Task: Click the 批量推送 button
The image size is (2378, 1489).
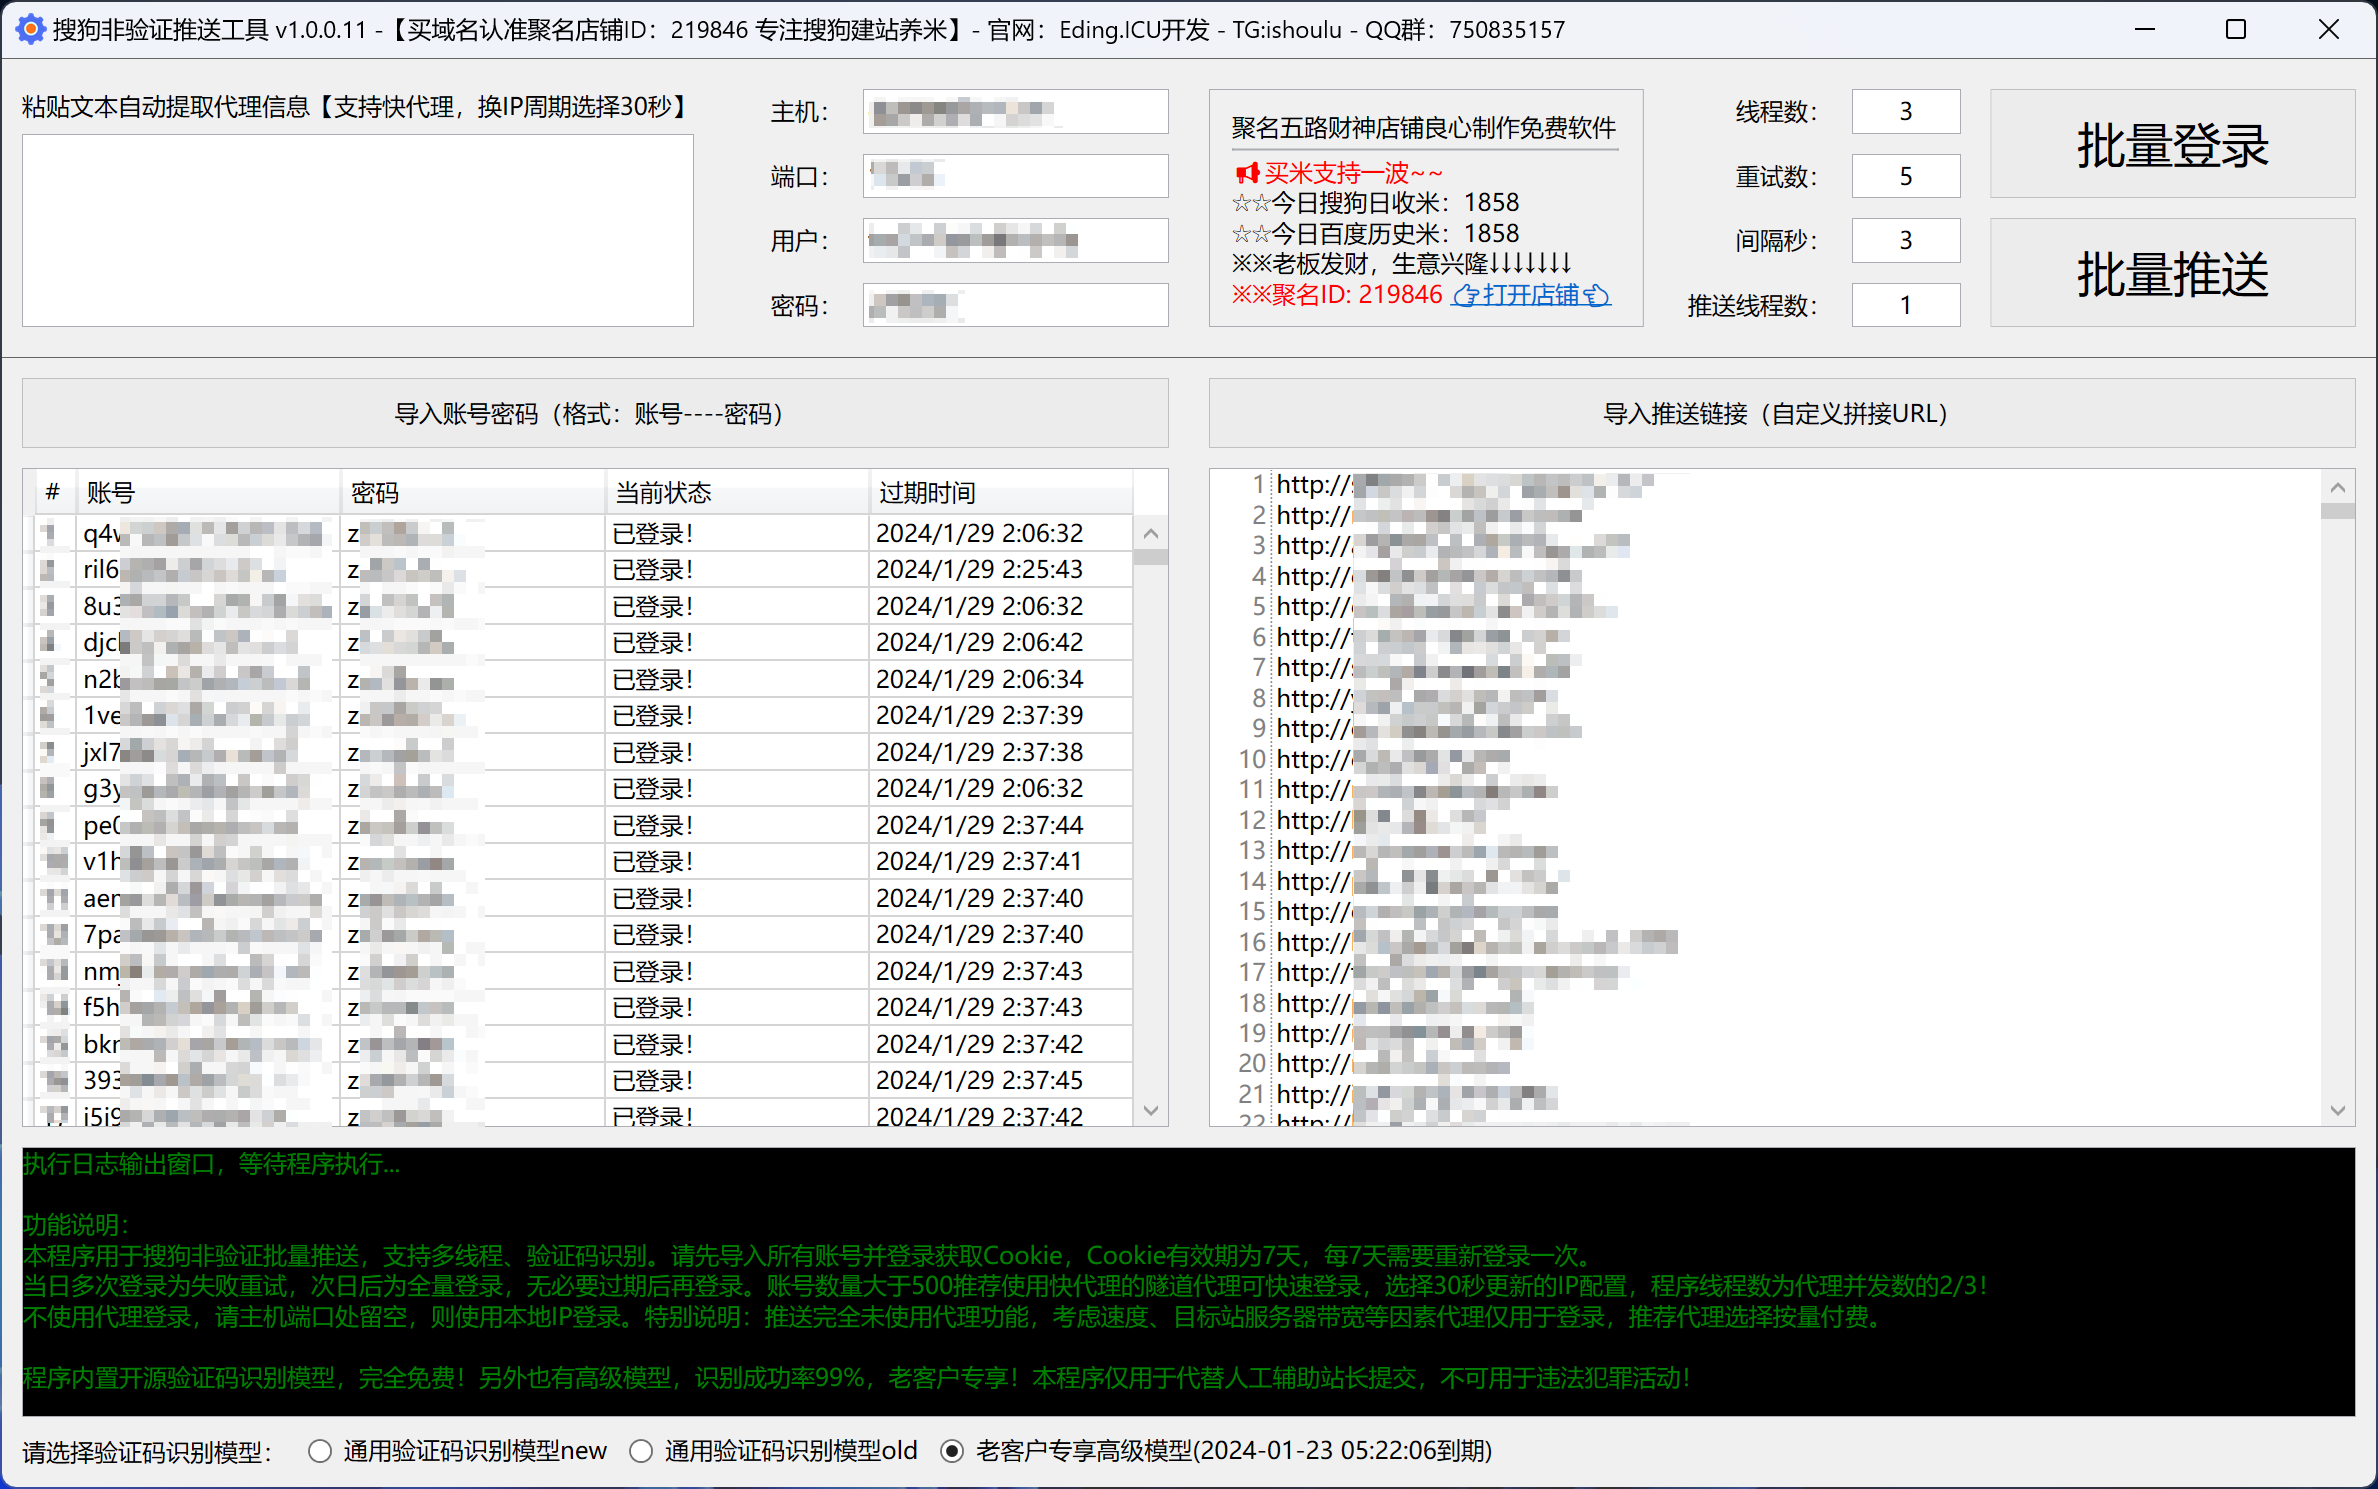Action: [2172, 273]
